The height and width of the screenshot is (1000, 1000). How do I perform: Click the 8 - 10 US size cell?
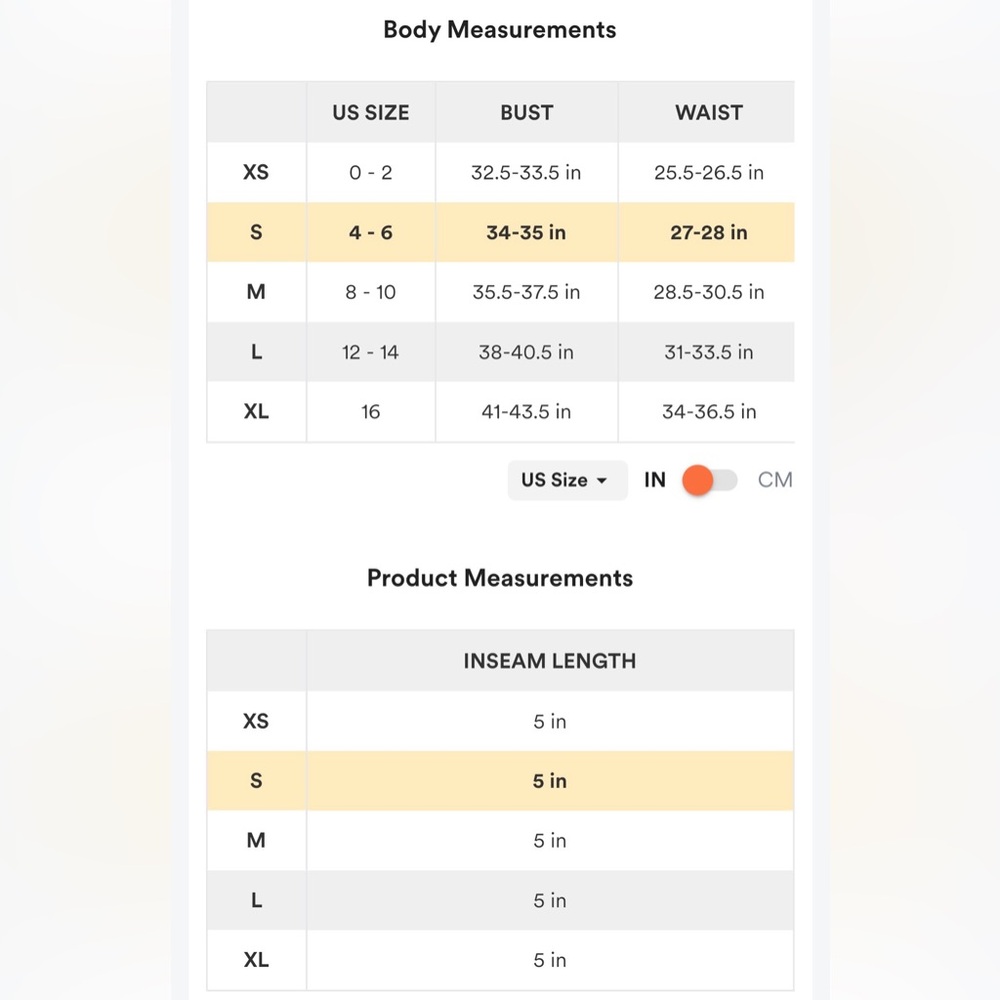(371, 292)
